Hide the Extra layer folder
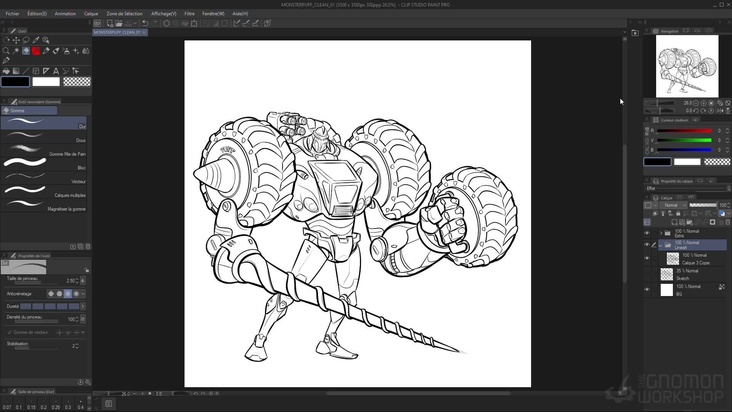This screenshot has height=412, width=732. (647, 233)
